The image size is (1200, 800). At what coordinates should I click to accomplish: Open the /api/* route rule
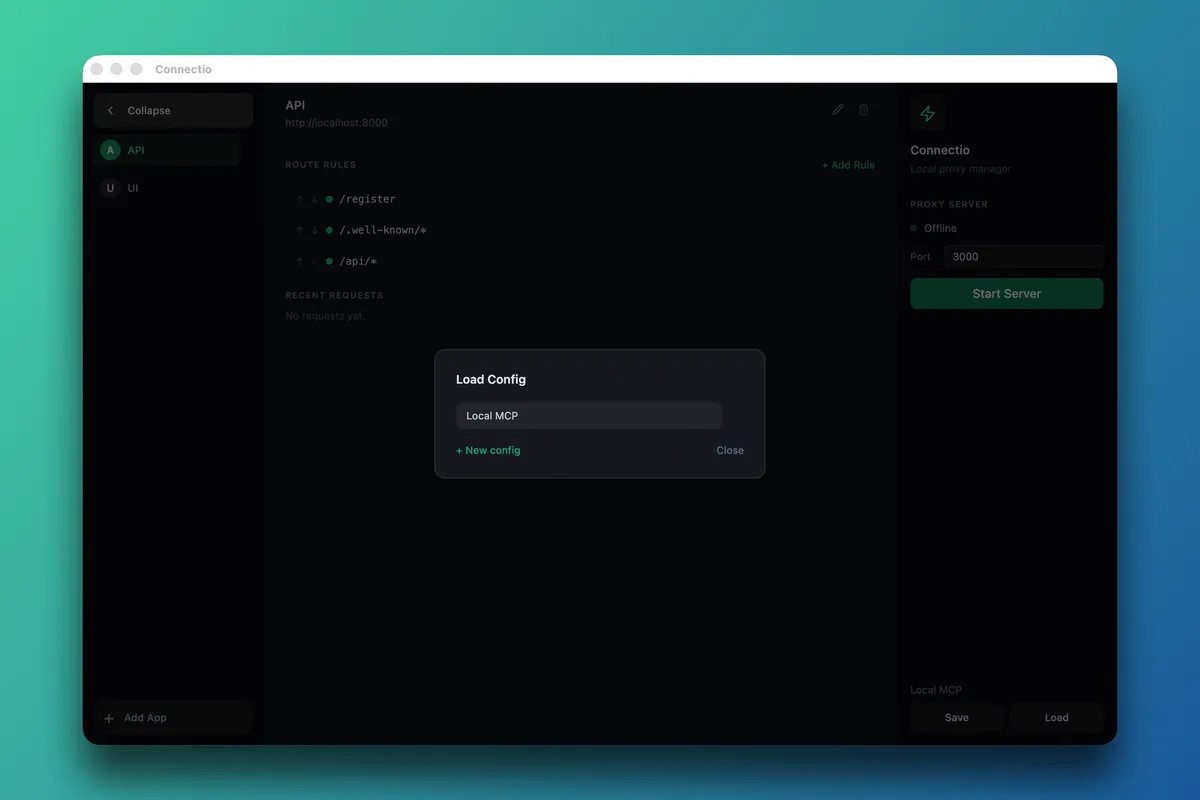point(358,262)
